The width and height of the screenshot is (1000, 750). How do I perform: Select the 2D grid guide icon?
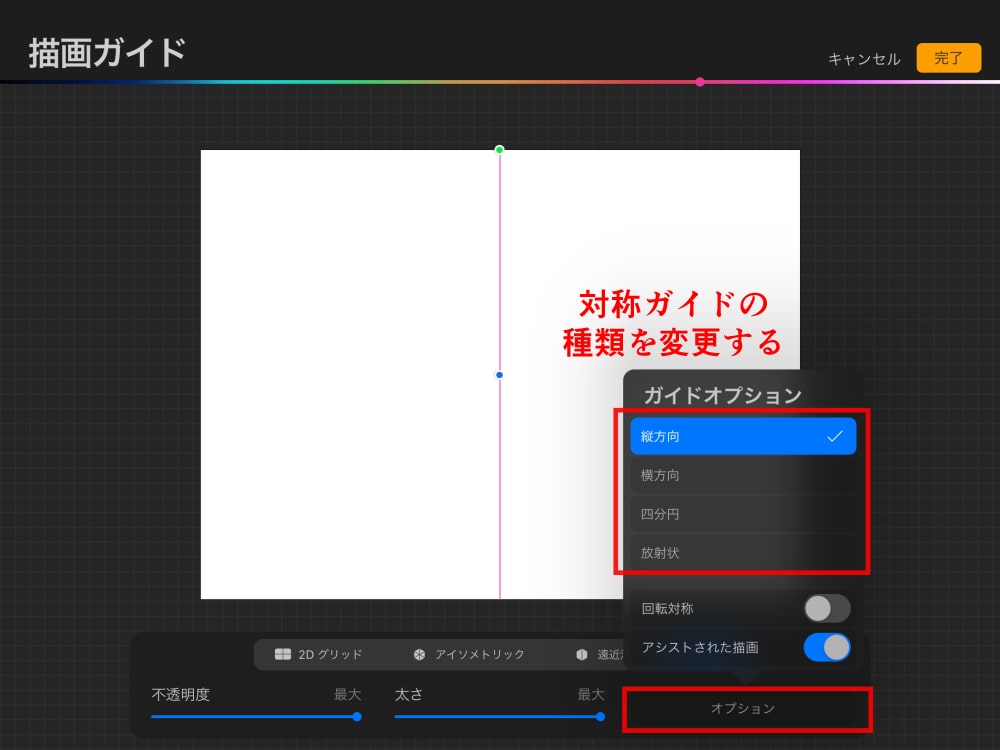click(280, 655)
